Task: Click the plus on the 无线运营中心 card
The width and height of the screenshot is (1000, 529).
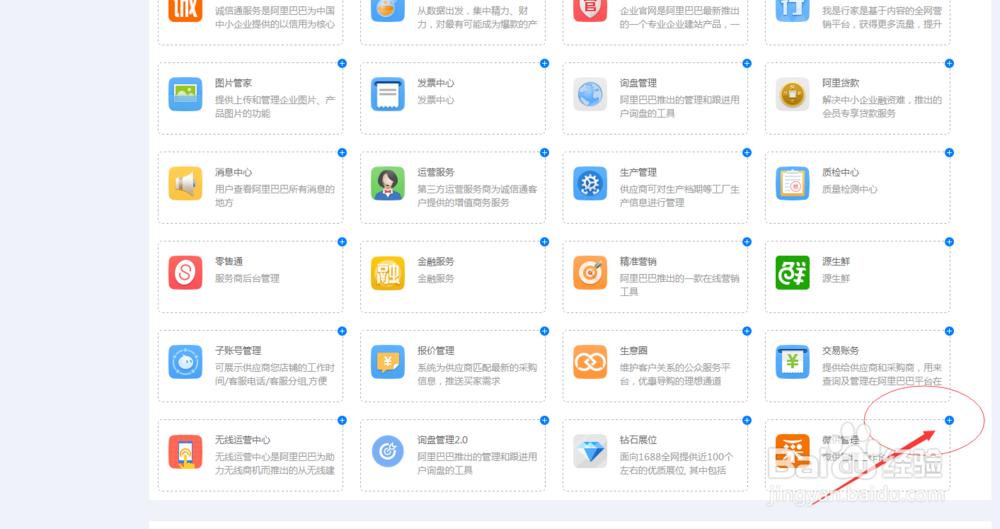Action: (x=342, y=421)
